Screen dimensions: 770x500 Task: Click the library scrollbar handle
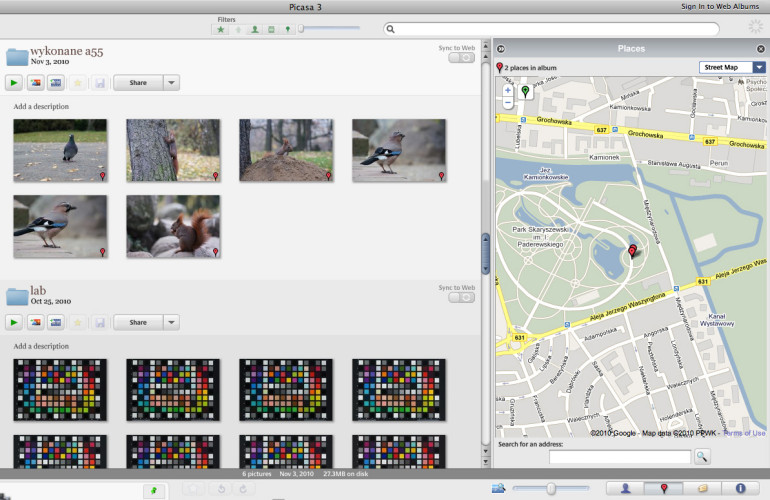pyautogui.click(x=486, y=253)
